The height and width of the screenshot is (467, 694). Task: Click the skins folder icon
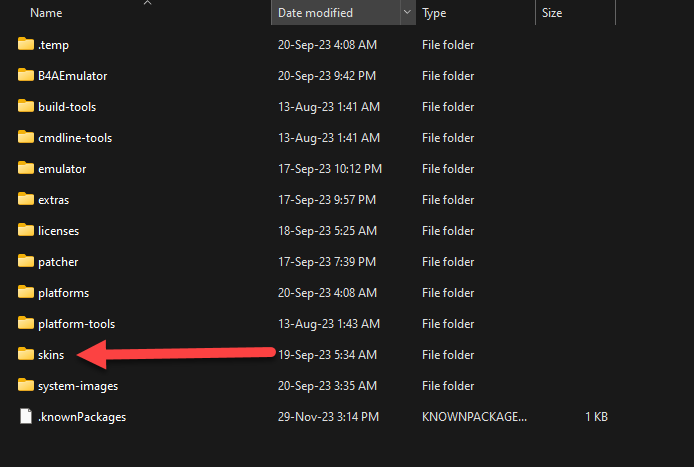[x=26, y=354]
